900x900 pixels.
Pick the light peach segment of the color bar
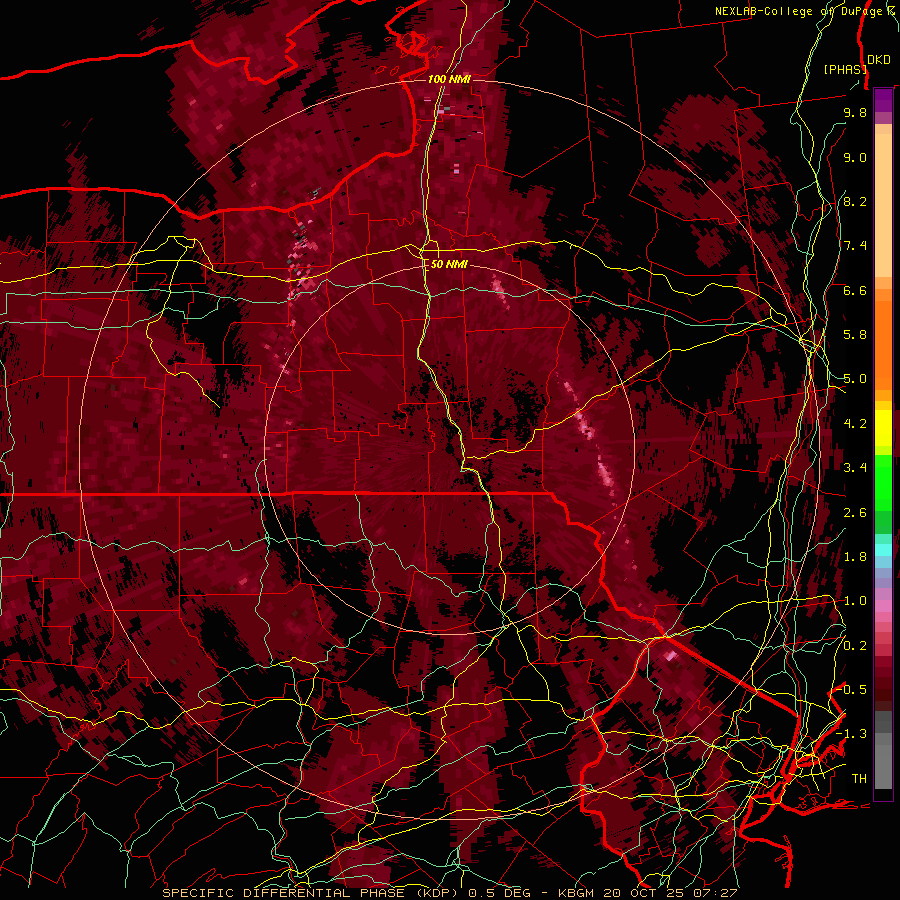883,205
